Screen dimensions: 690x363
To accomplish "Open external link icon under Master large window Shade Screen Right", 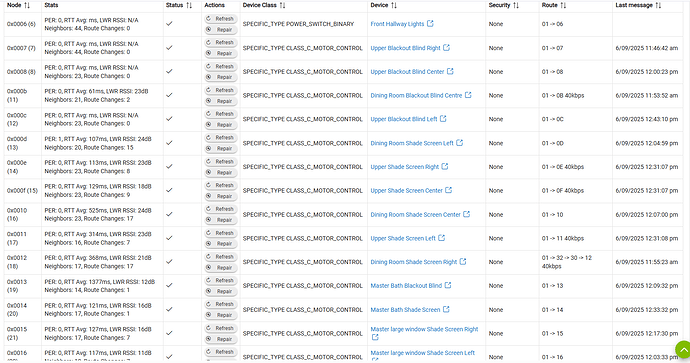I will pyautogui.click(x=375, y=337).
